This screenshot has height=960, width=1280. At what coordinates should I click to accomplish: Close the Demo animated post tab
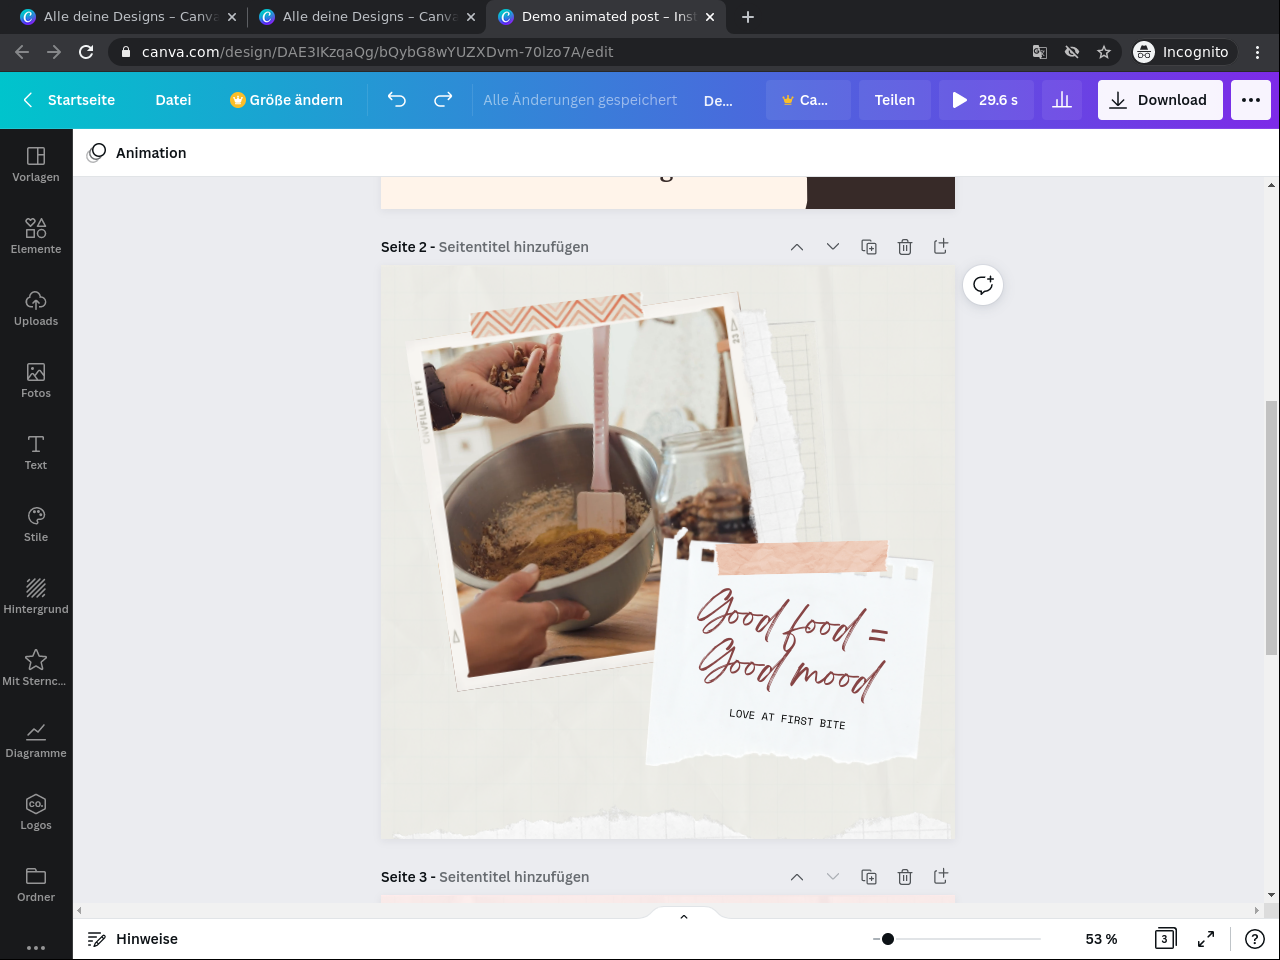[x=710, y=17]
